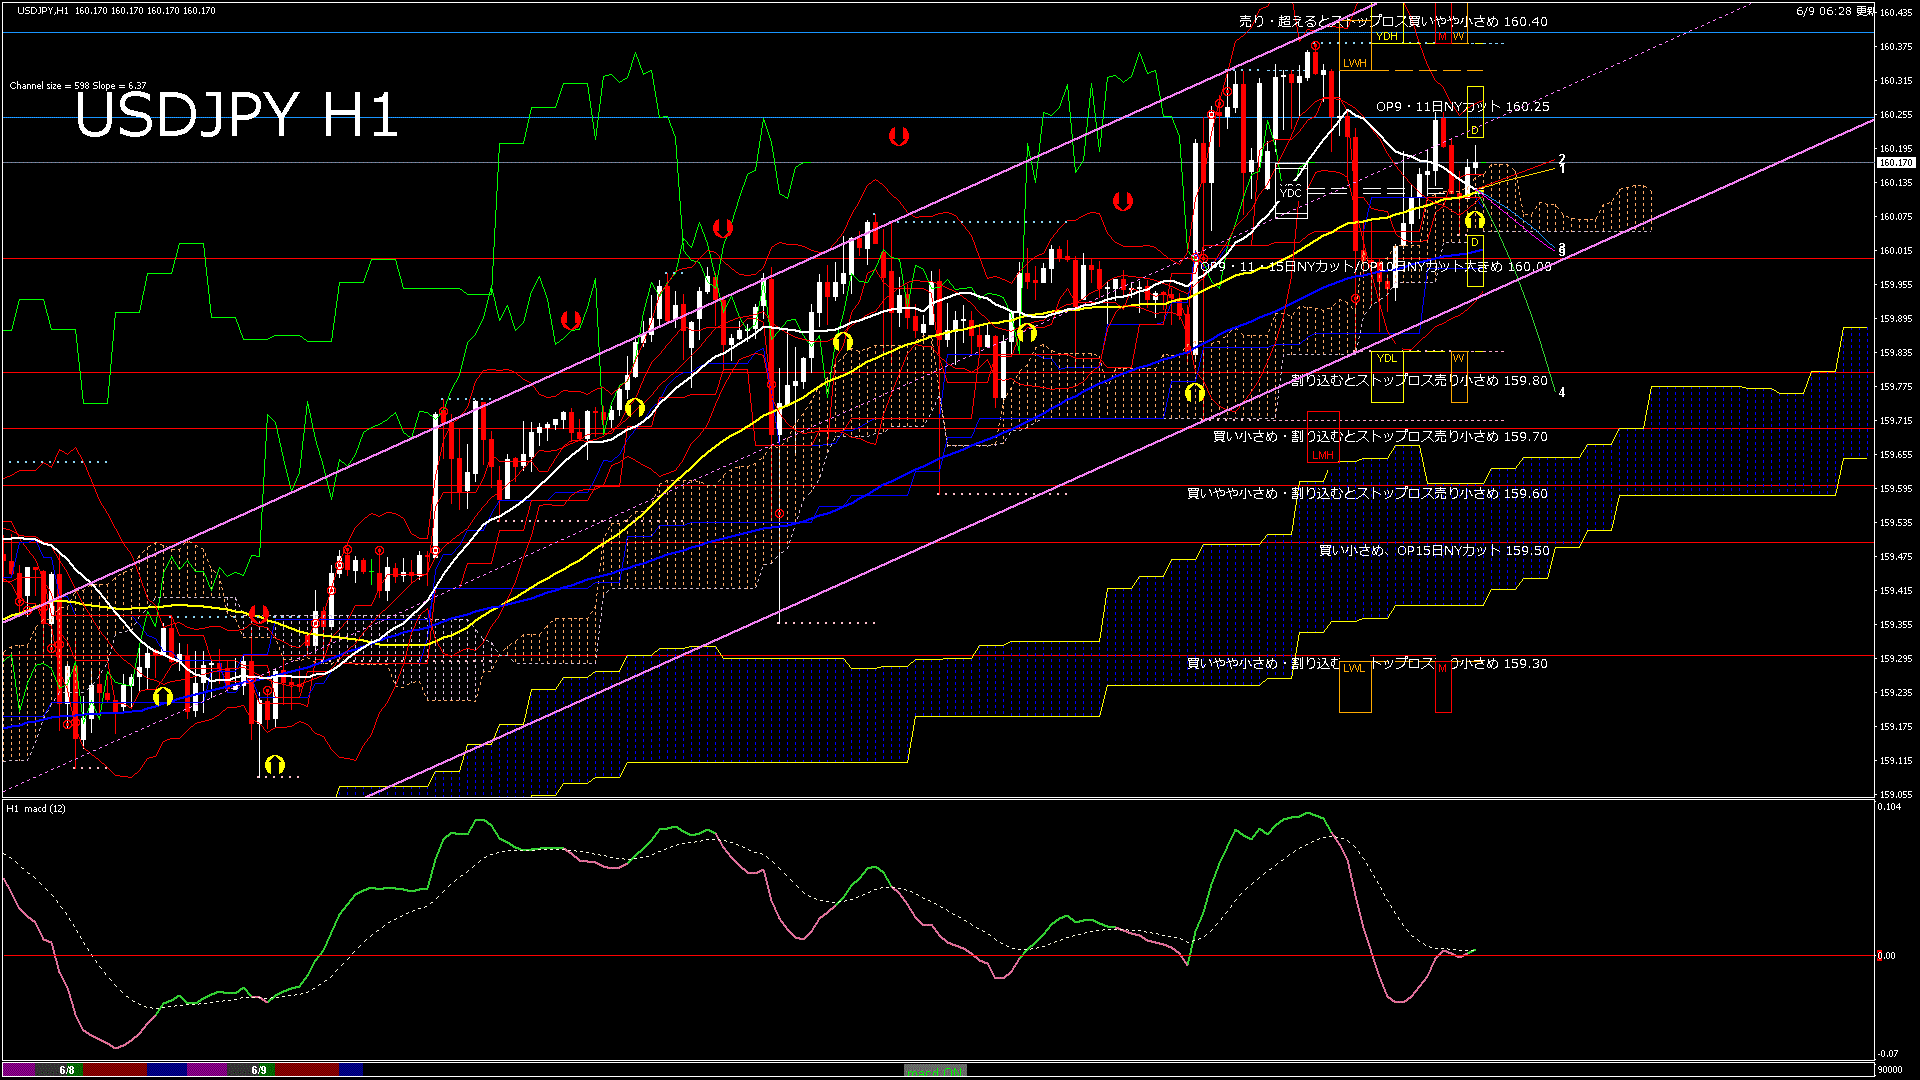Click the 6/9 06:28 update timestamp
This screenshot has width=1920, height=1080.
click(x=1836, y=11)
